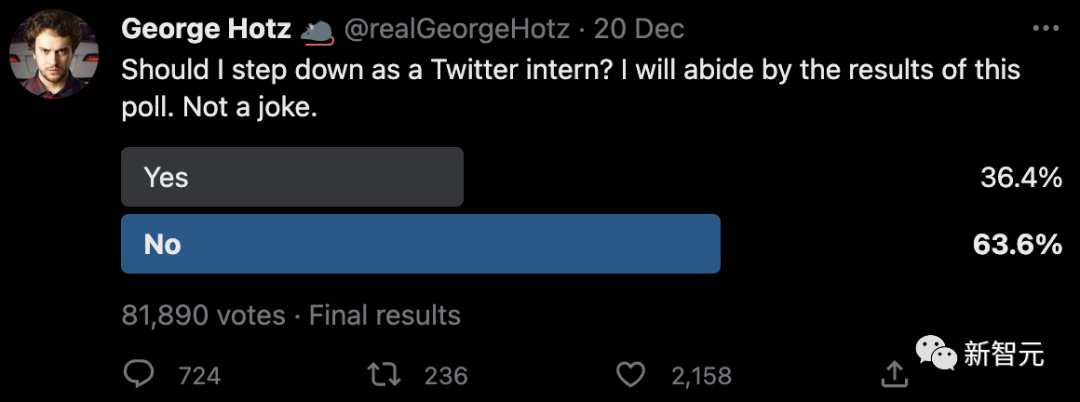Image resolution: width=1080 pixels, height=402 pixels.
Task: Open the @realGeorgeHotz handle link
Action: (458, 30)
